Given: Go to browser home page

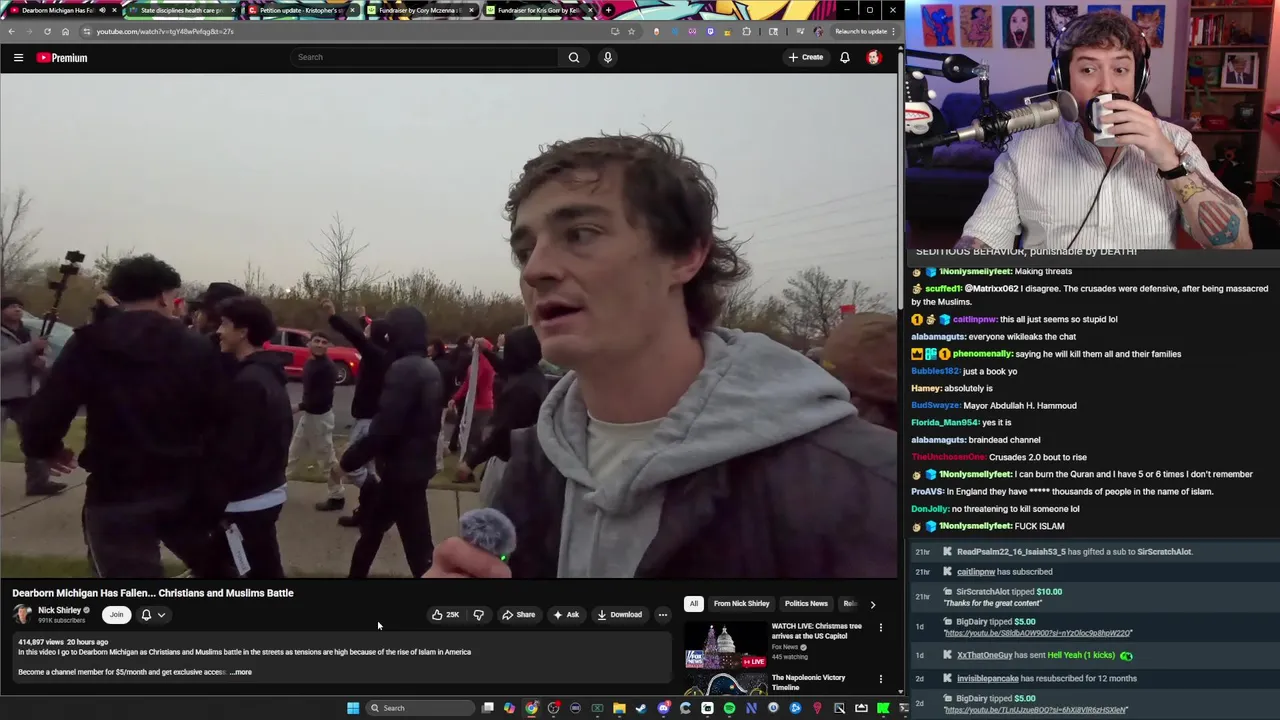Looking at the screenshot, I should (65, 31).
